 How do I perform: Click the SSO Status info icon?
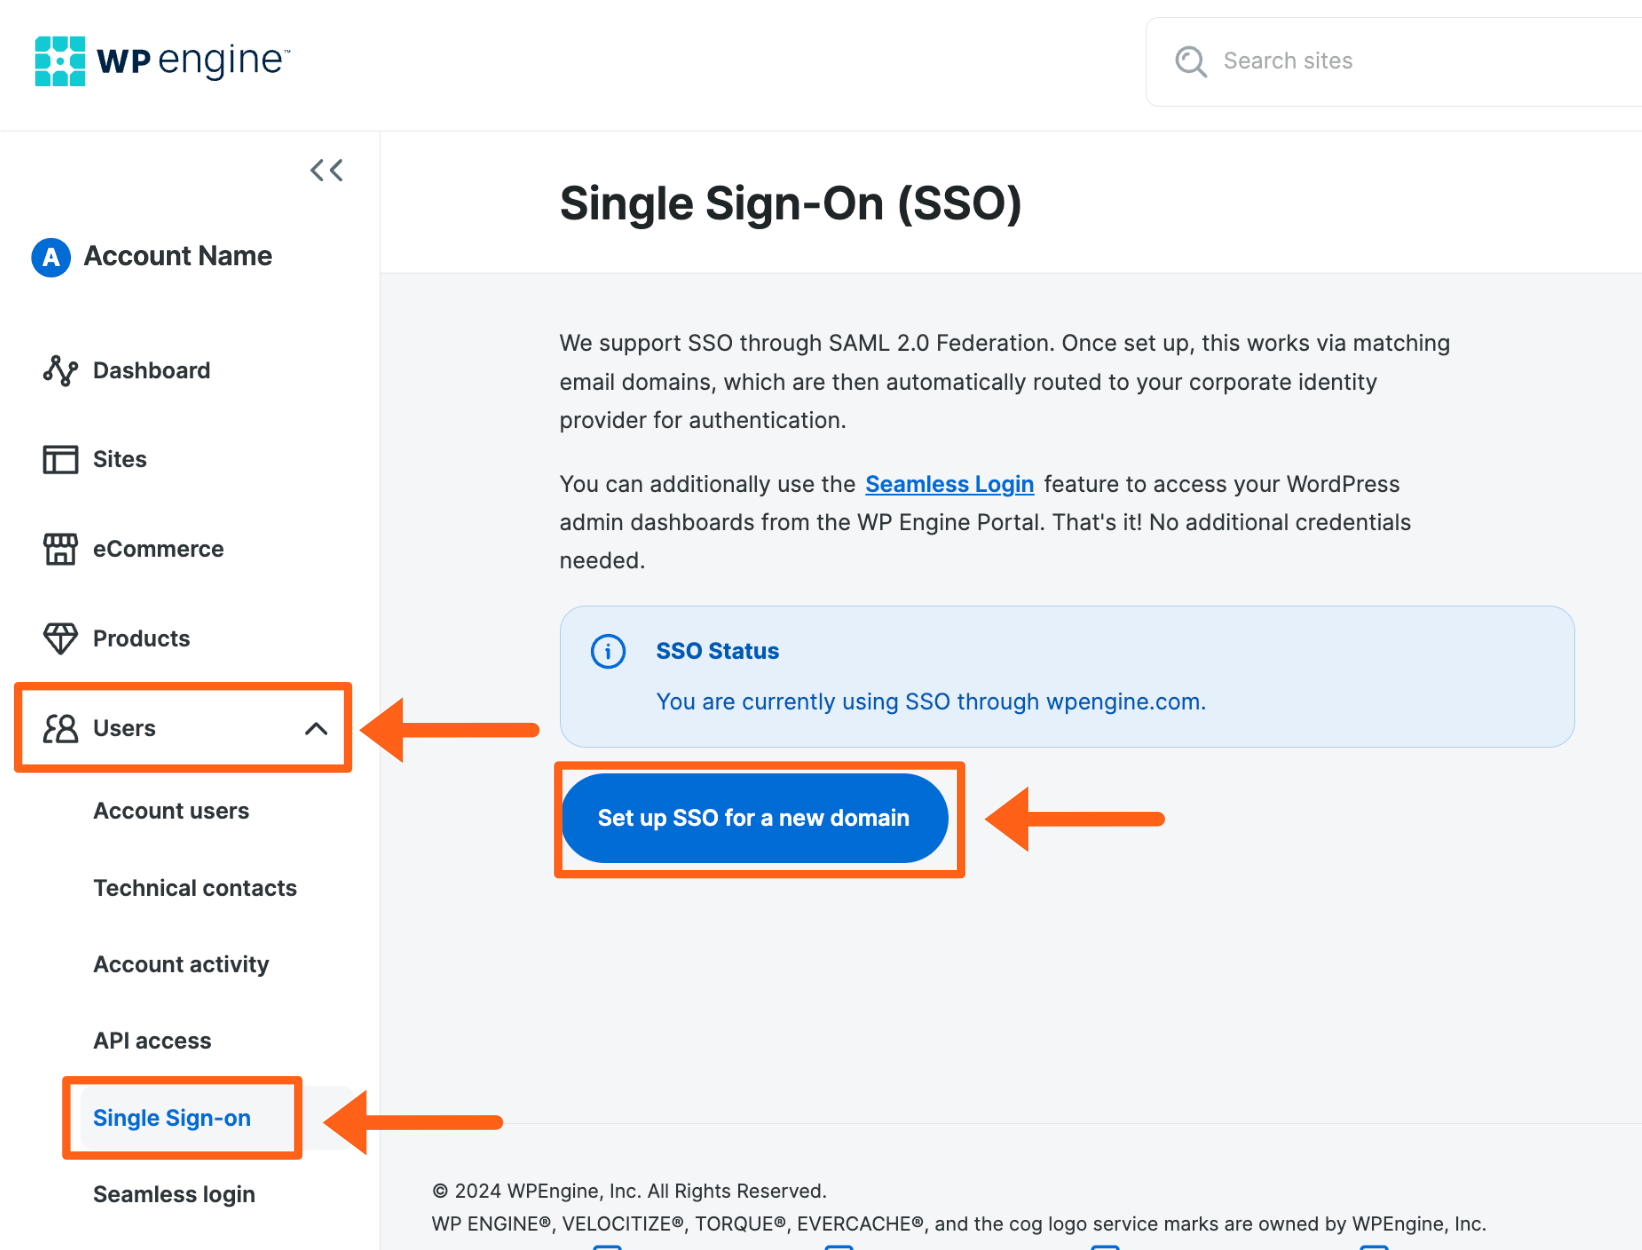coord(609,651)
